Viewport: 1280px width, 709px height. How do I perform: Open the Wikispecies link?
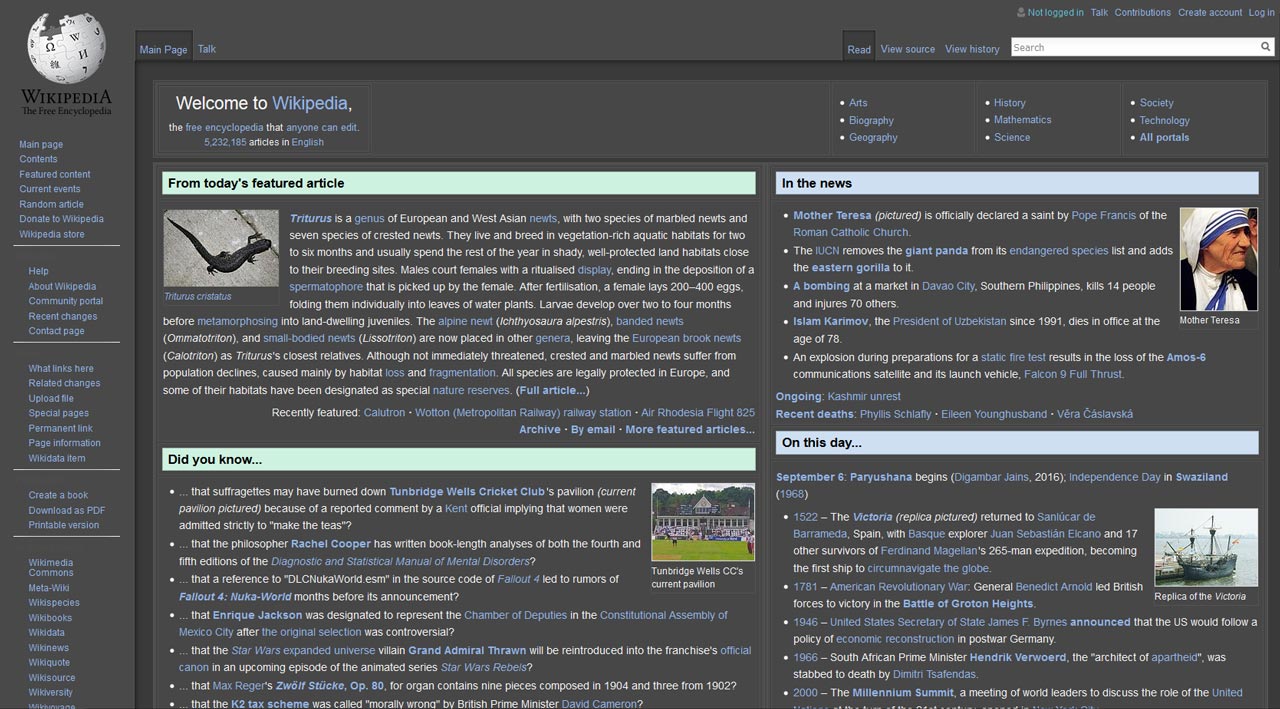[x=54, y=603]
